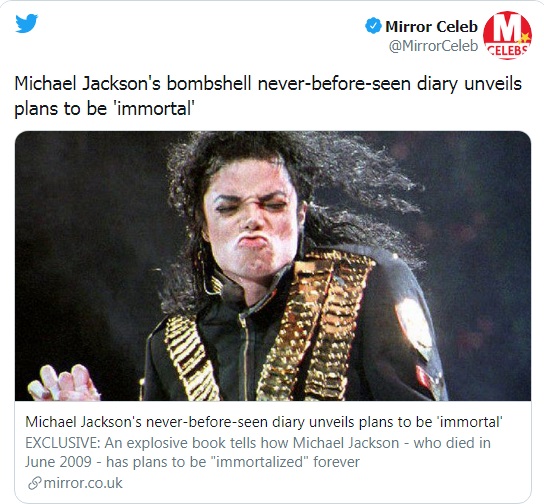
Task: Click the tweet headline about bombshell diary
Action: [268, 96]
